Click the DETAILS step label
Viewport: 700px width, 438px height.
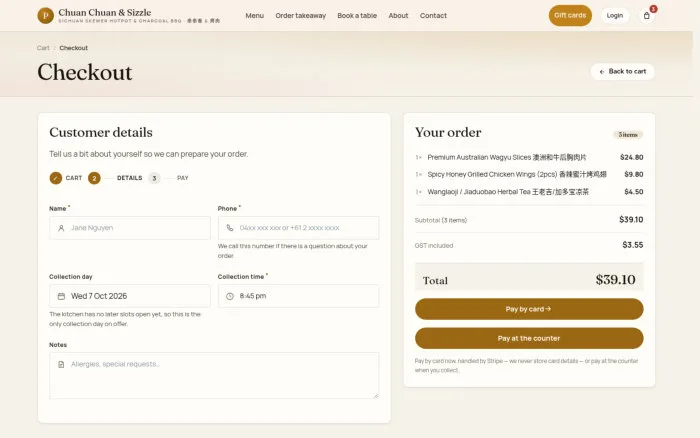(129, 178)
